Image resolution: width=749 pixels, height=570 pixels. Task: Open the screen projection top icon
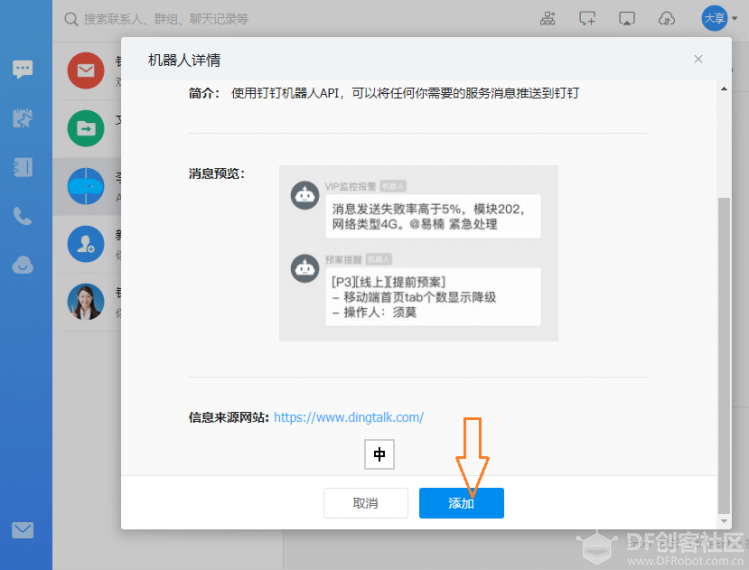tap(627, 19)
